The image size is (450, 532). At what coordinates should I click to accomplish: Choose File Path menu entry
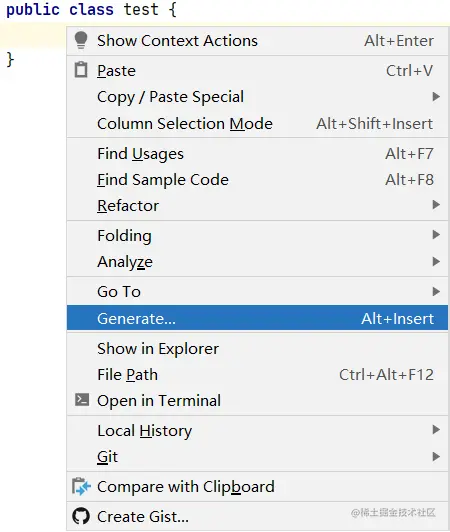point(257,375)
